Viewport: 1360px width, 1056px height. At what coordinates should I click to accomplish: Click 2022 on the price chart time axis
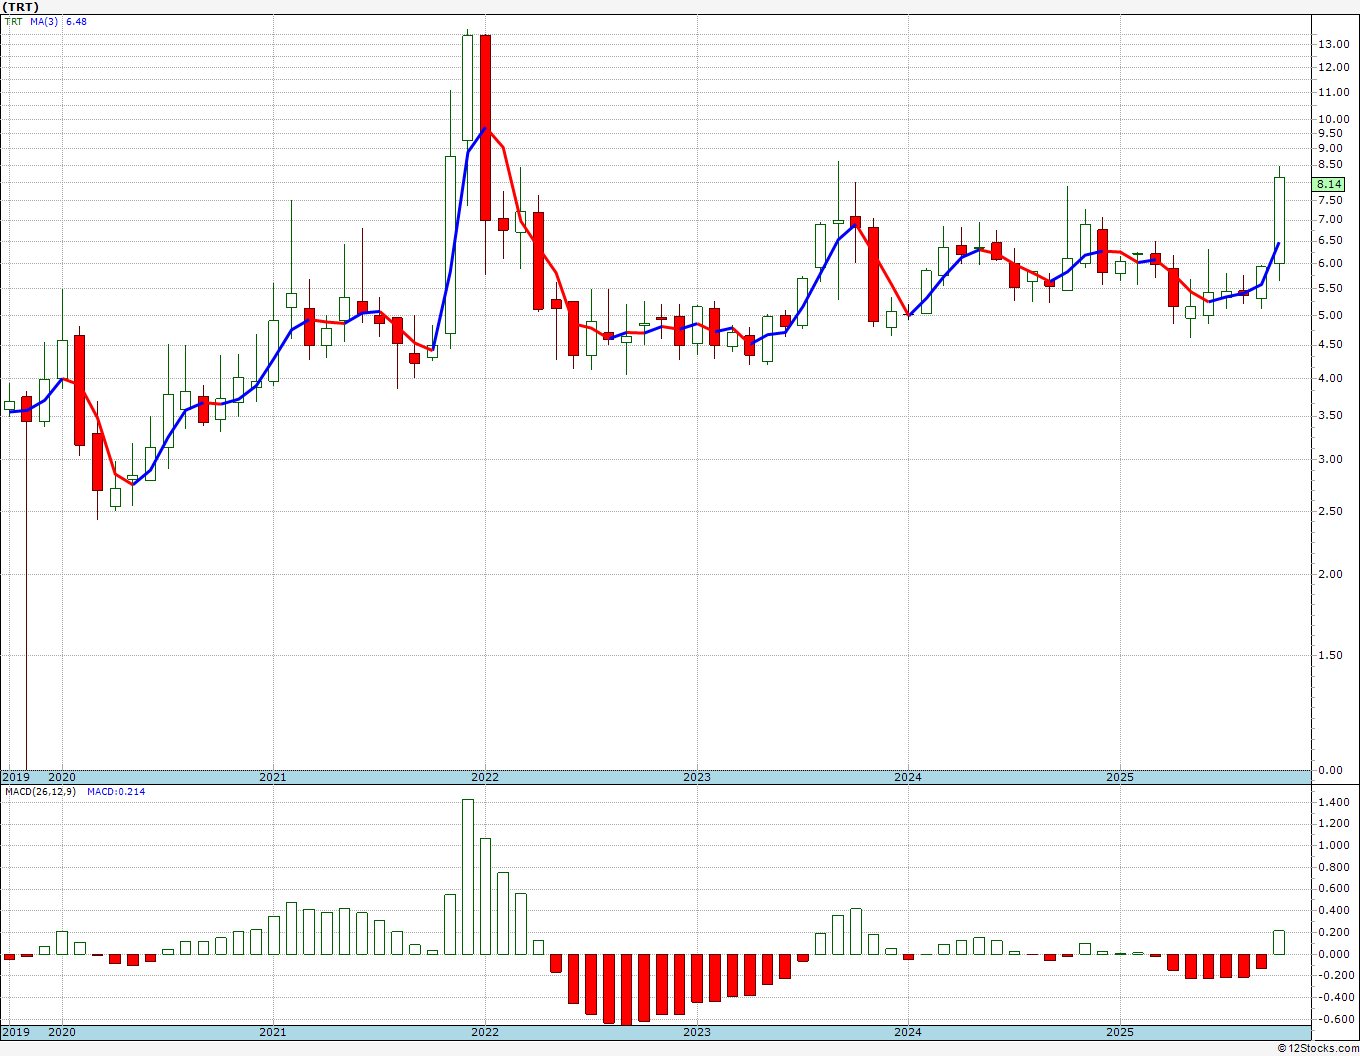click(485, 777)
